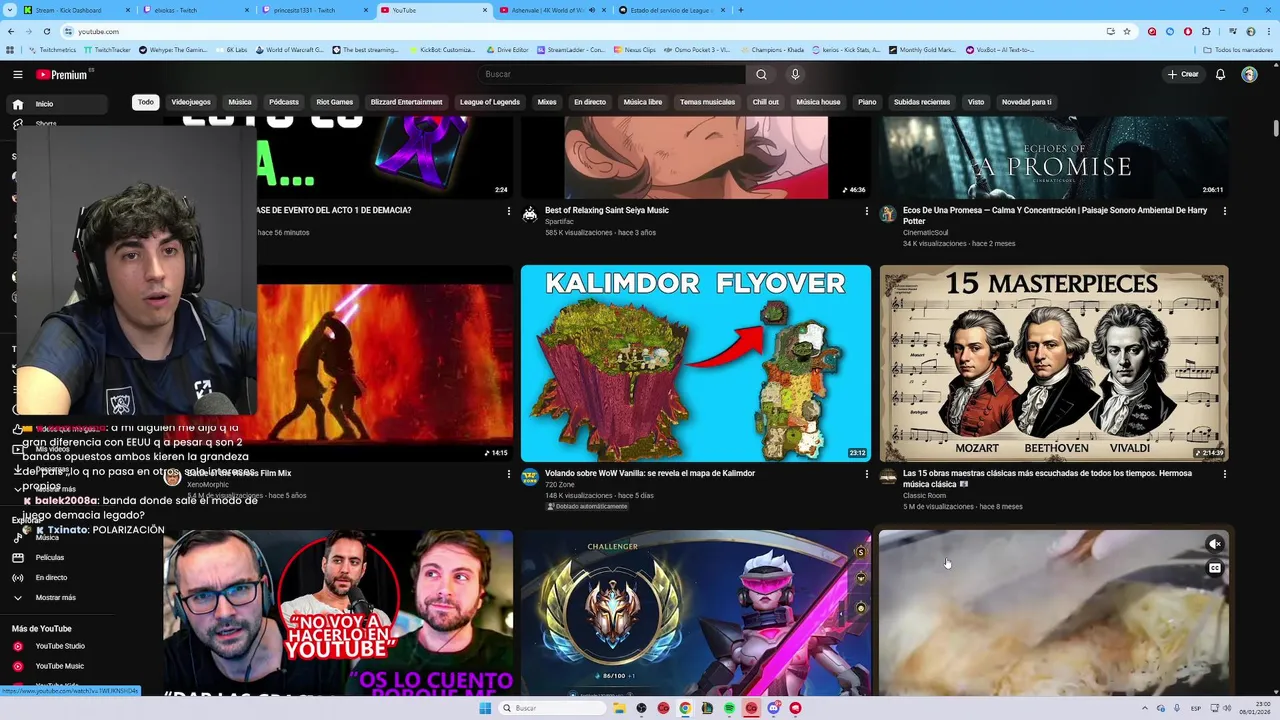Open YouTube Music from the sidebar

click(x=57, y=666)
